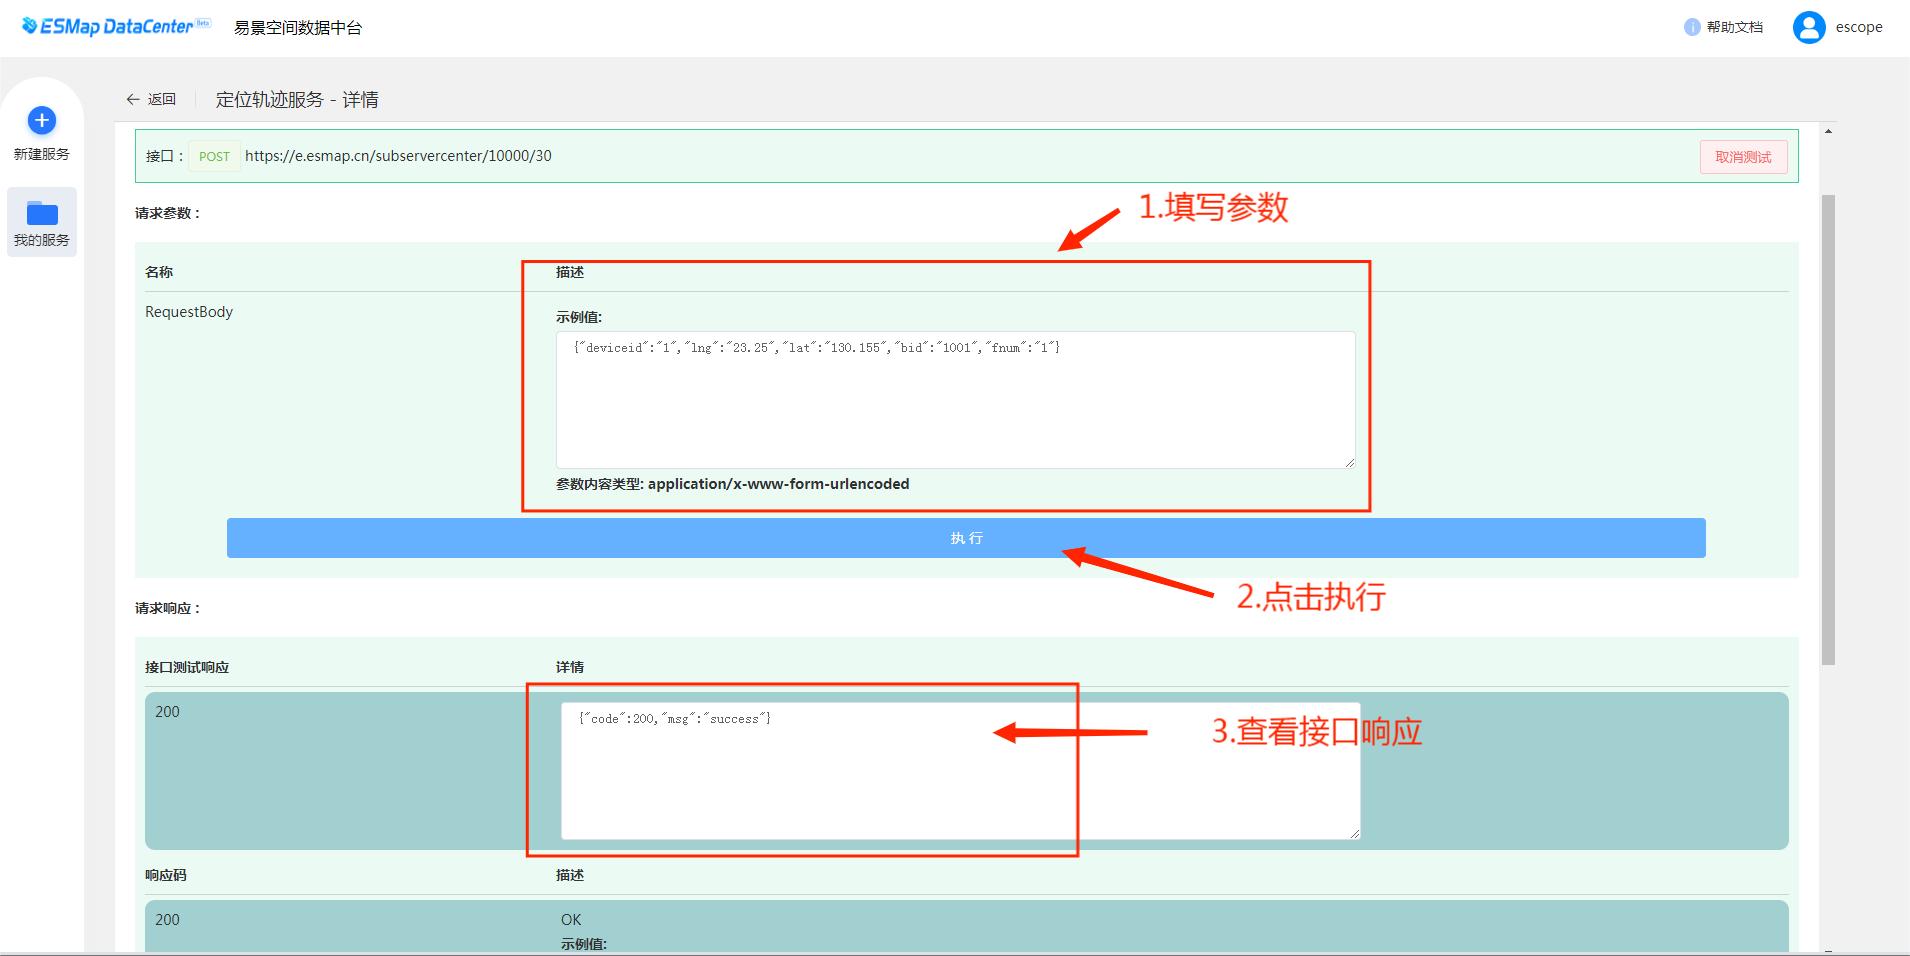This screenshot has width=1910, height=956.
Task: Click the info icon next to 帮助文档
Action: (1691, 27)
